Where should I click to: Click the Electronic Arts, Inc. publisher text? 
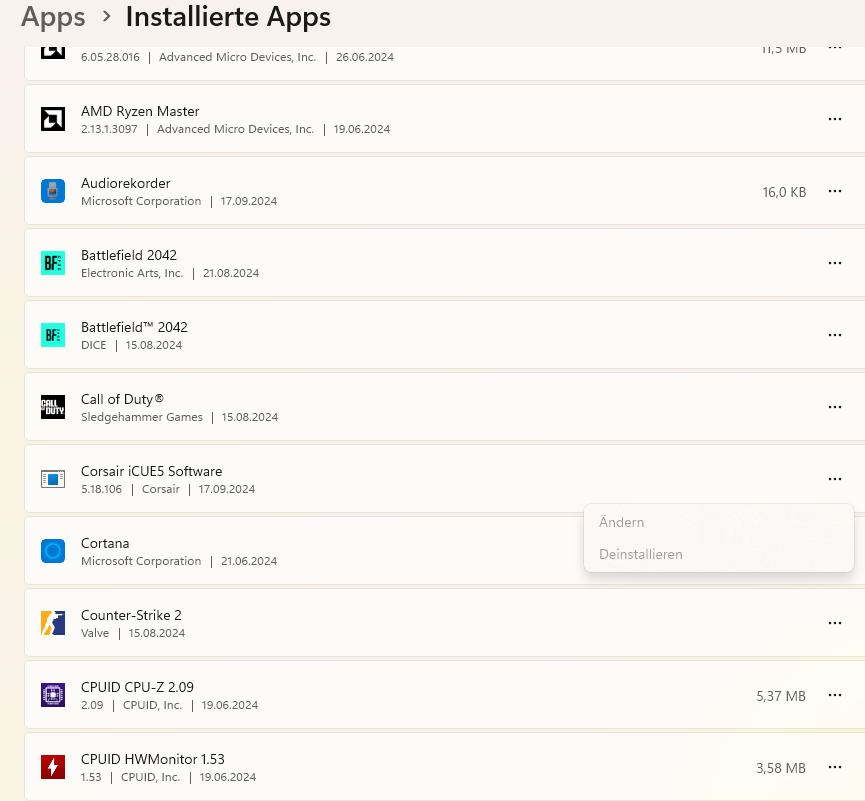132,273
